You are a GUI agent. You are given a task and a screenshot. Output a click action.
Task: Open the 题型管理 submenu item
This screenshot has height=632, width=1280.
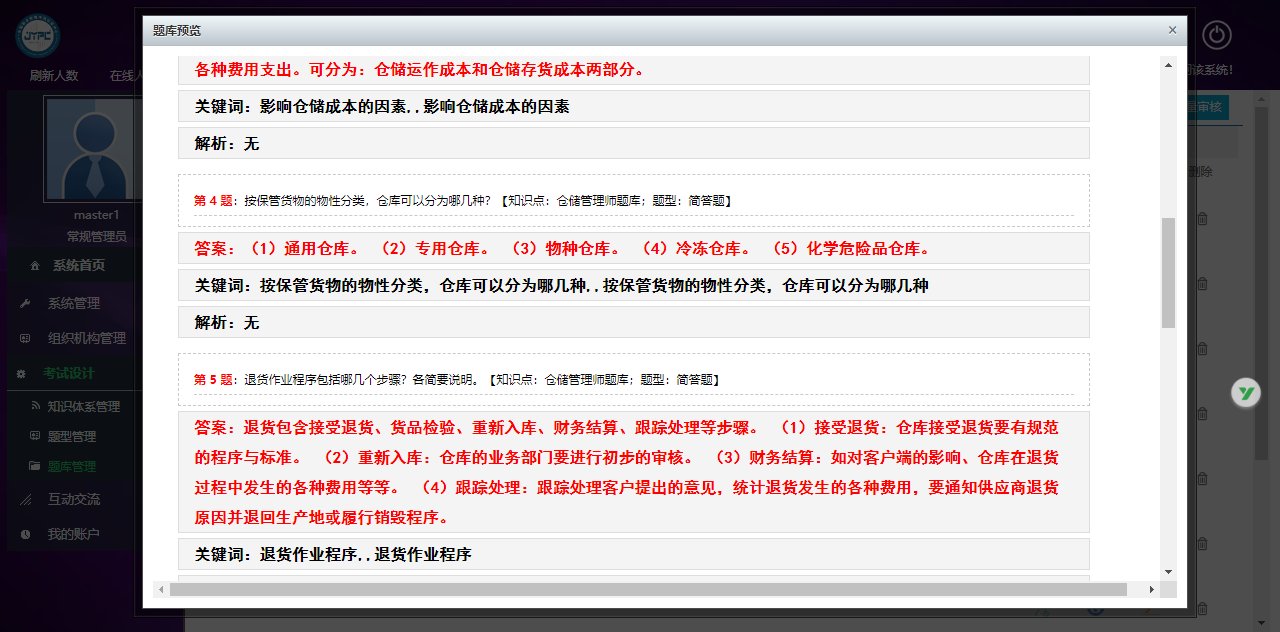pyautogui.click(x=71, y=437)
